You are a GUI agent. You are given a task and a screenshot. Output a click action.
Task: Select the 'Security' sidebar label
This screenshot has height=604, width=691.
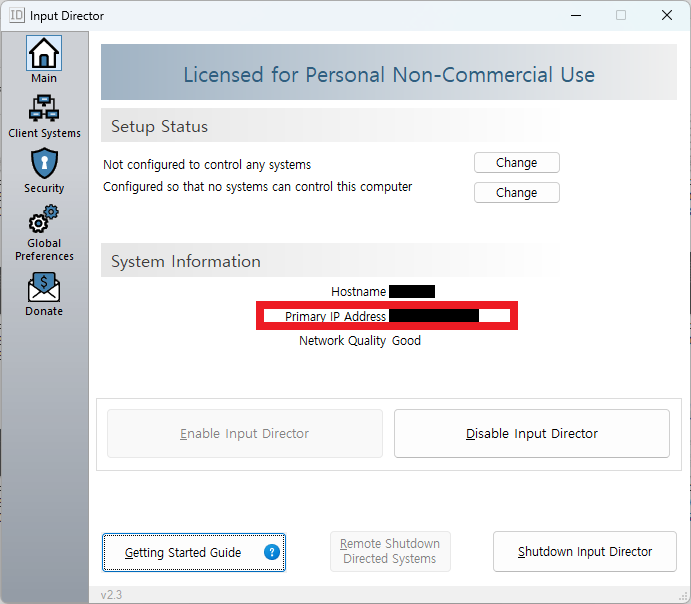coord(44,188)
